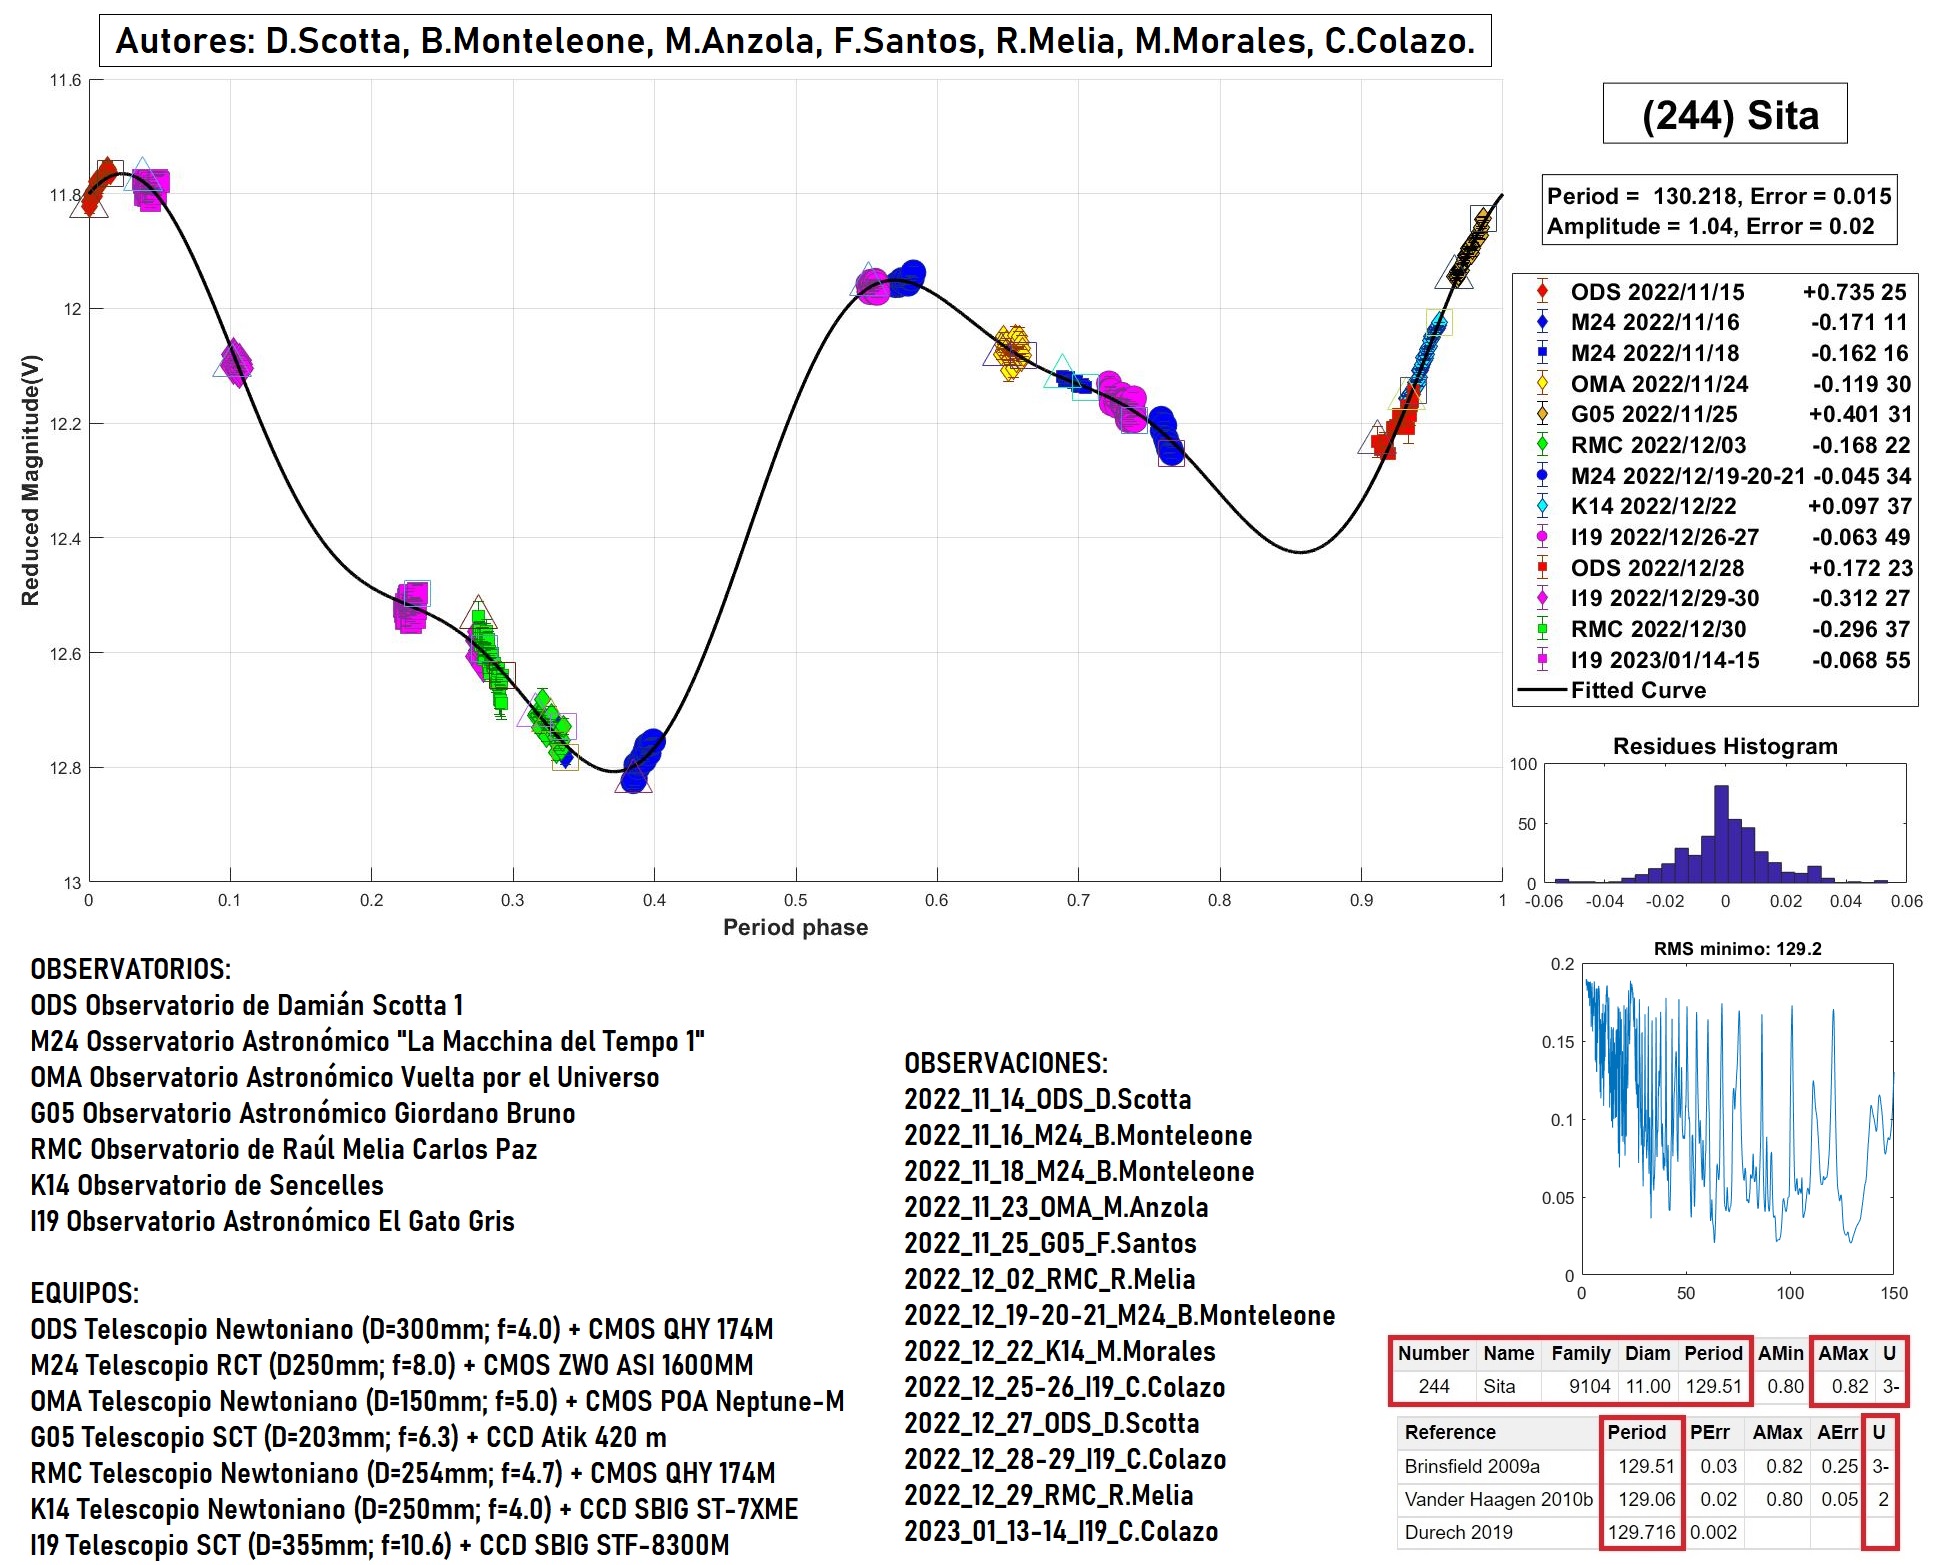Image resolution: width=1944 pixels, height=1565 pixels.
Task: Click the AMax value 0.82 in Sita row
Action: click(x=1843, y=1386)
